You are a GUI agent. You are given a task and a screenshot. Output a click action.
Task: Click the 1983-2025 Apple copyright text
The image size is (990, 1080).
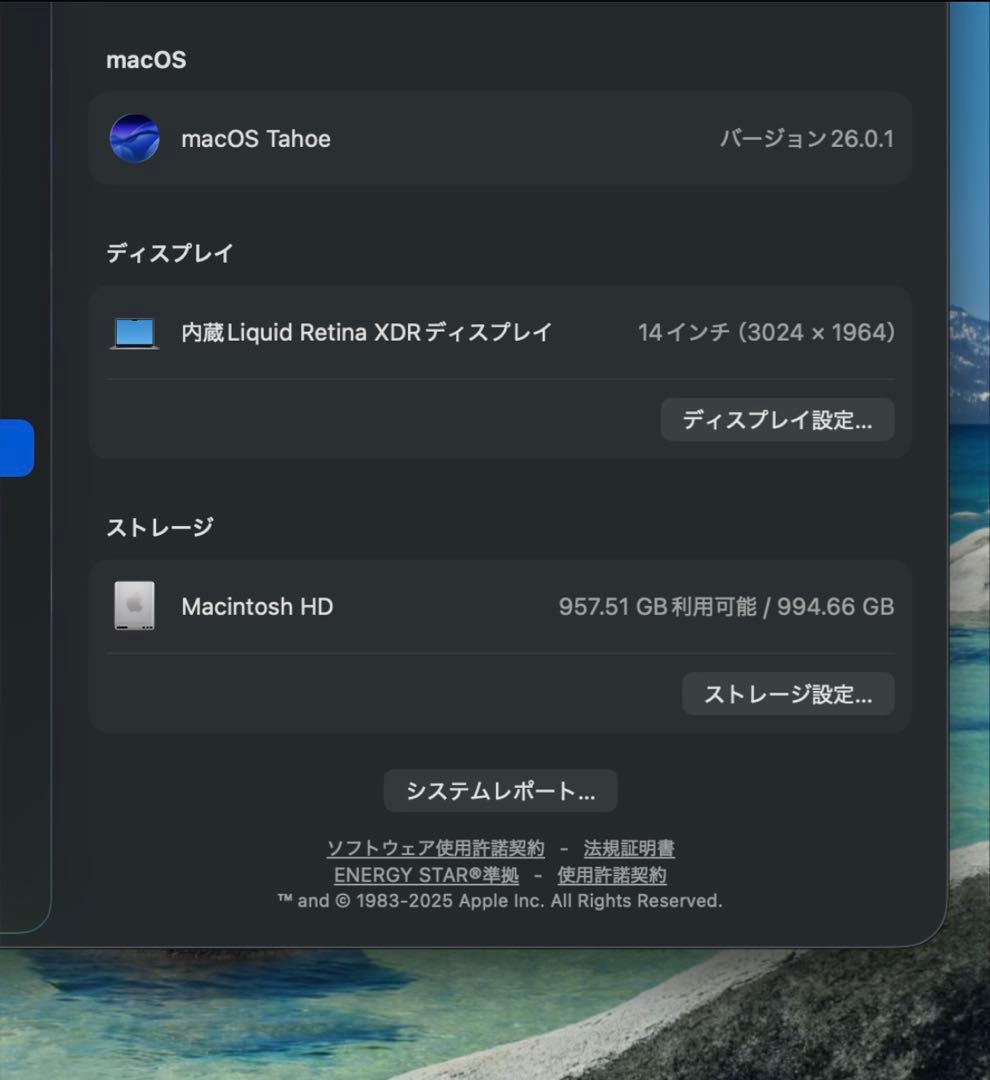point(500,900)
